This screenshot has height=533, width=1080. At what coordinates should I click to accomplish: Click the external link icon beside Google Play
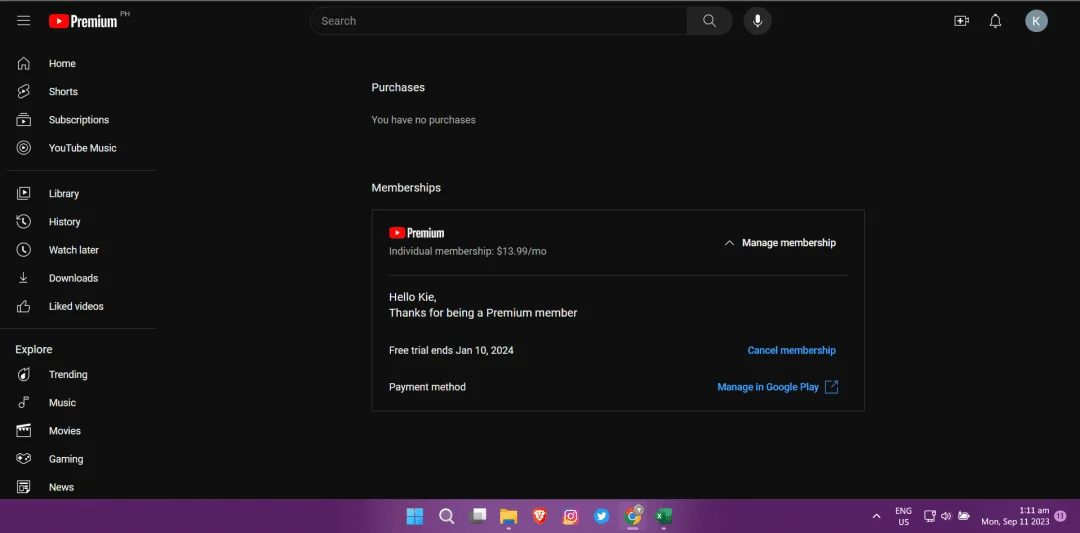tap(831, 387)
